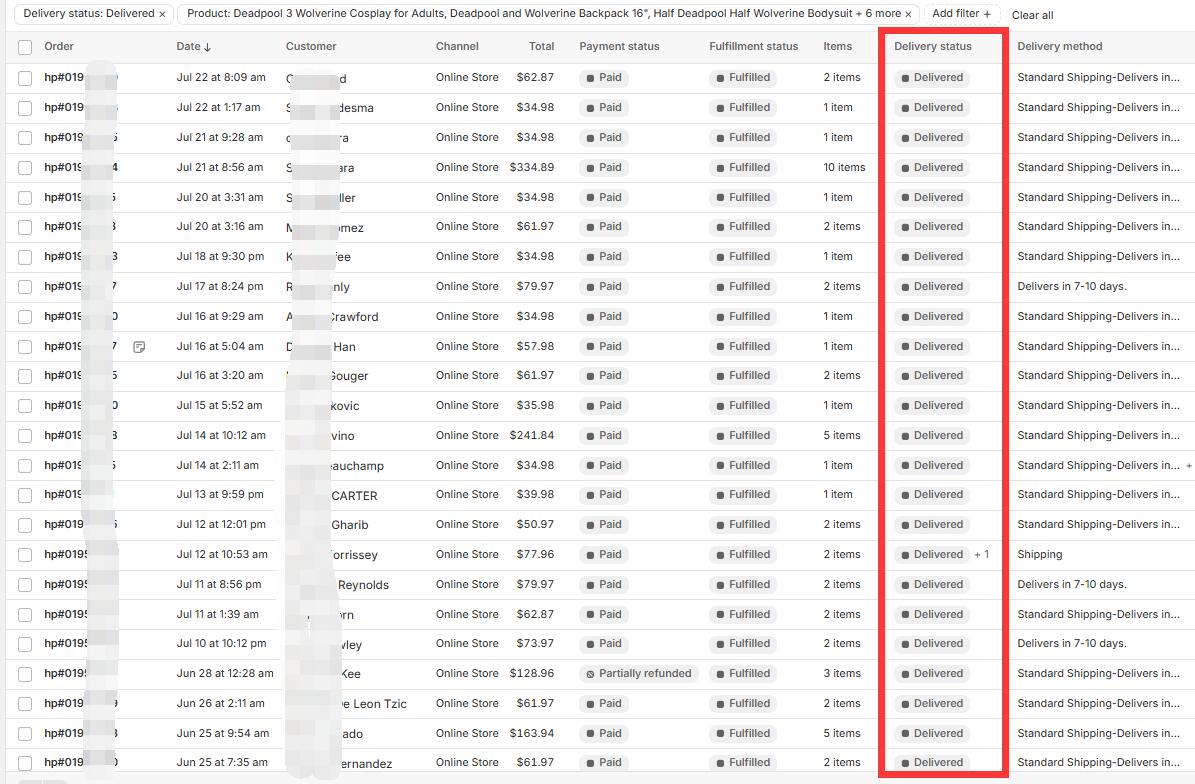Open the Add filter dropdown

coord(961,14)
